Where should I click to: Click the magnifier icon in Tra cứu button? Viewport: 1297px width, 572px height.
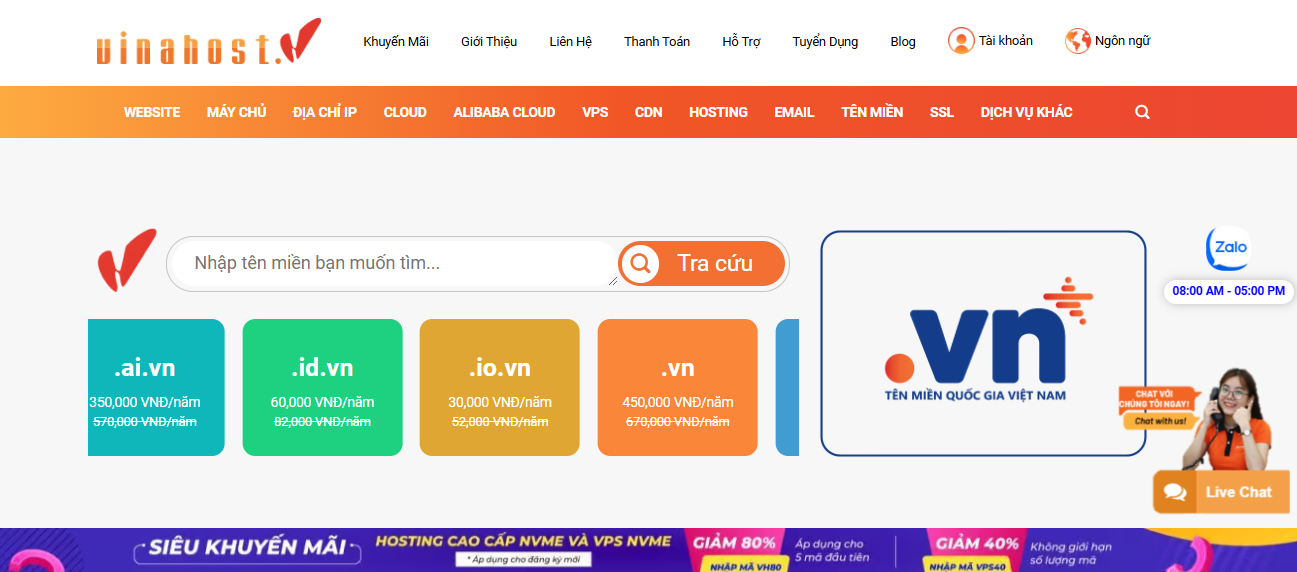[x=640, y=264]
